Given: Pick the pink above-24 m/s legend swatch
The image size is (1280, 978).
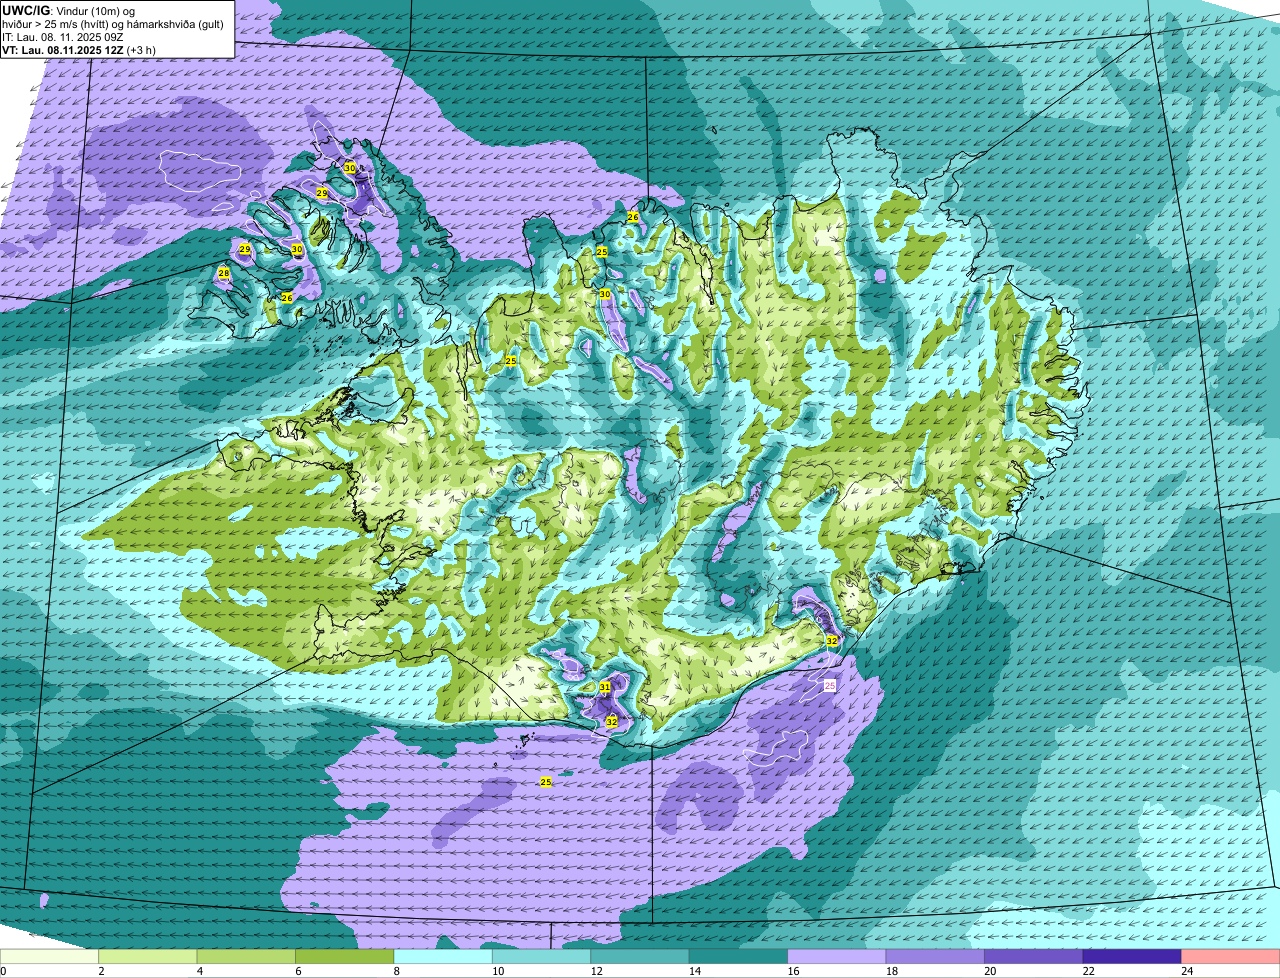Looking at the screenshot, I should click(1231, 957).
